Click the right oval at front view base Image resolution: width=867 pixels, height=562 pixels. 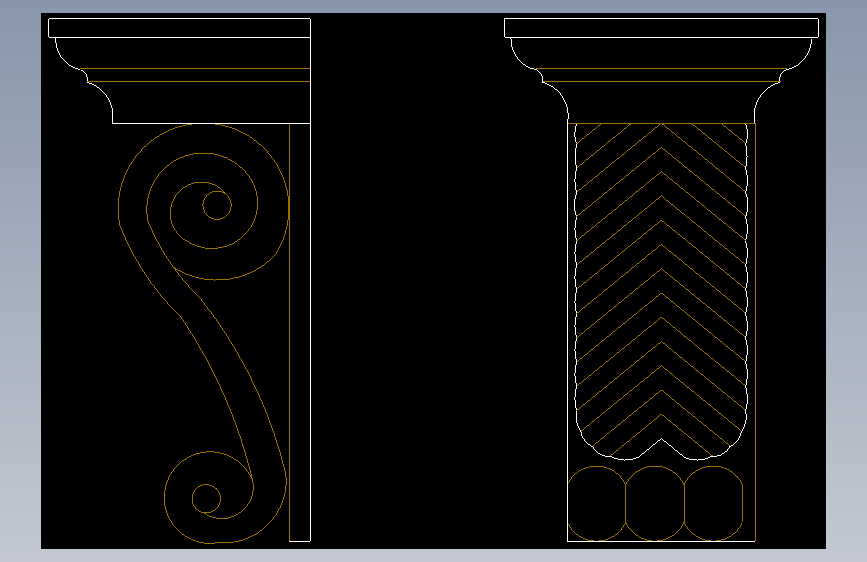tap(713, 503)
